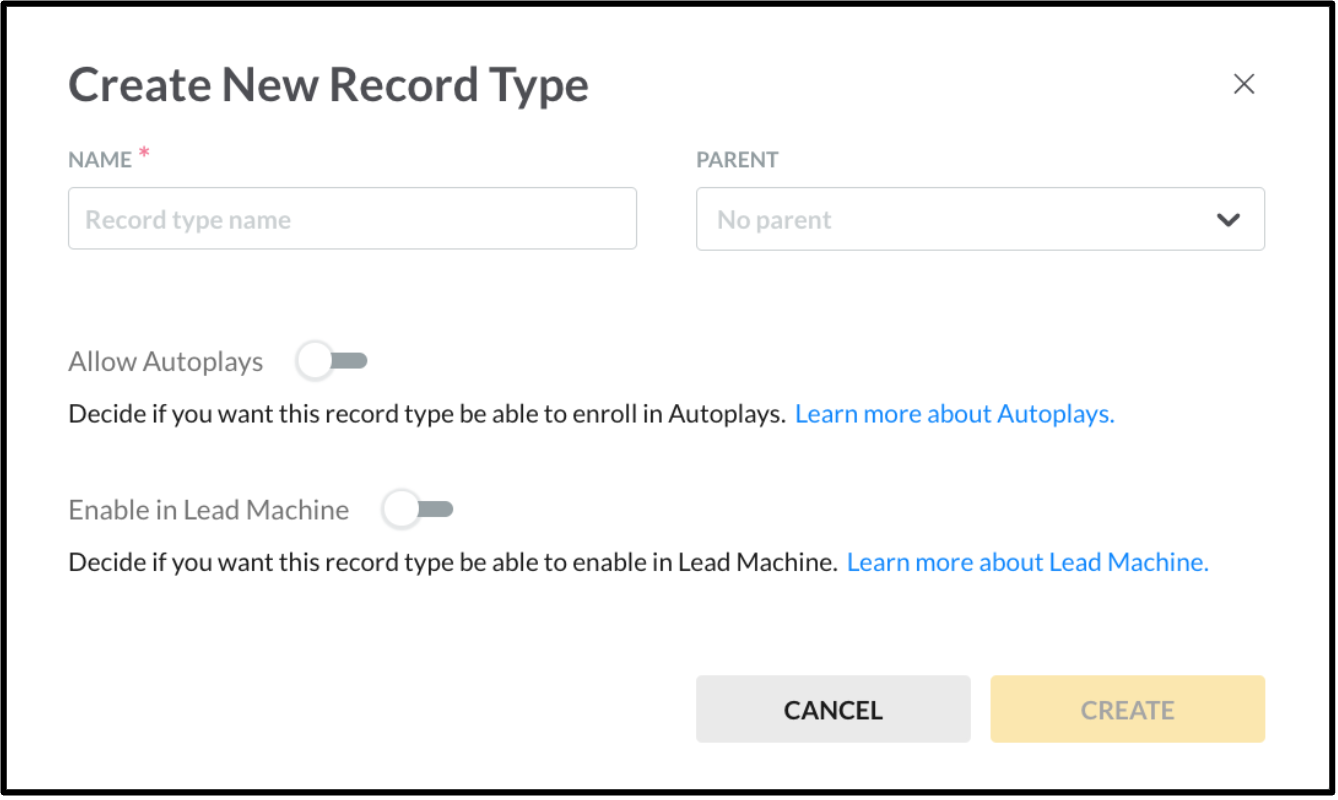Click the chevron arrow in Parent dropdown
This screenshot has height=800, width=1338.
click(1228, 220)
